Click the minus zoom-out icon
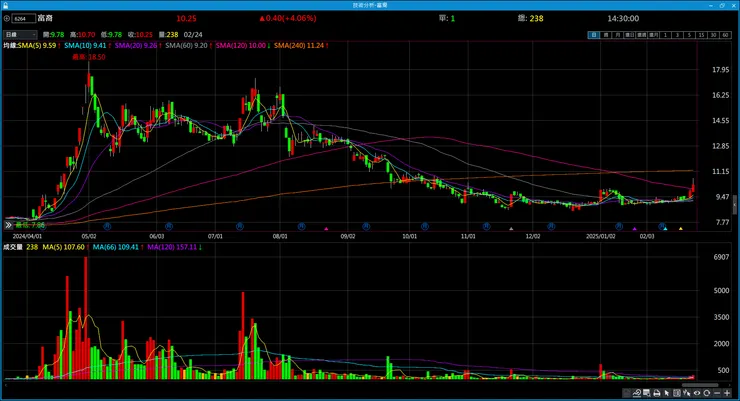The height and width of the screenshot is (401, 740). pyautogui.click(x=717, y=393)
